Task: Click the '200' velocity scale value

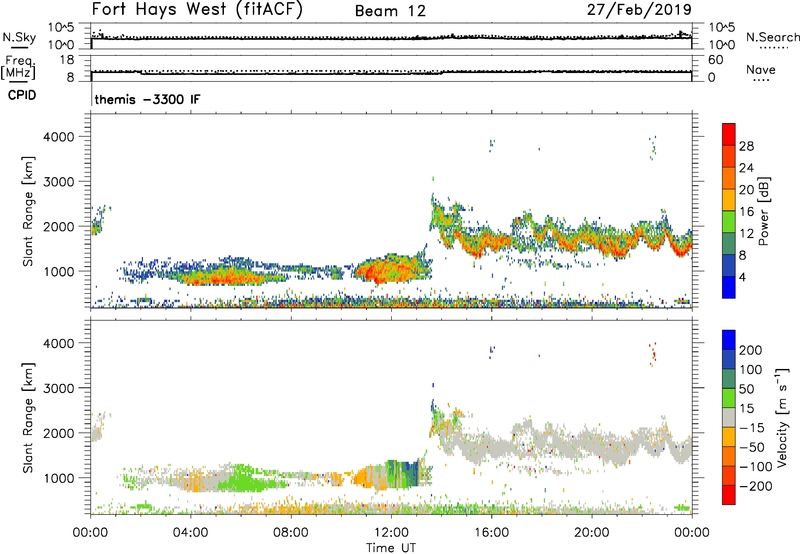Action: point(751,350)
